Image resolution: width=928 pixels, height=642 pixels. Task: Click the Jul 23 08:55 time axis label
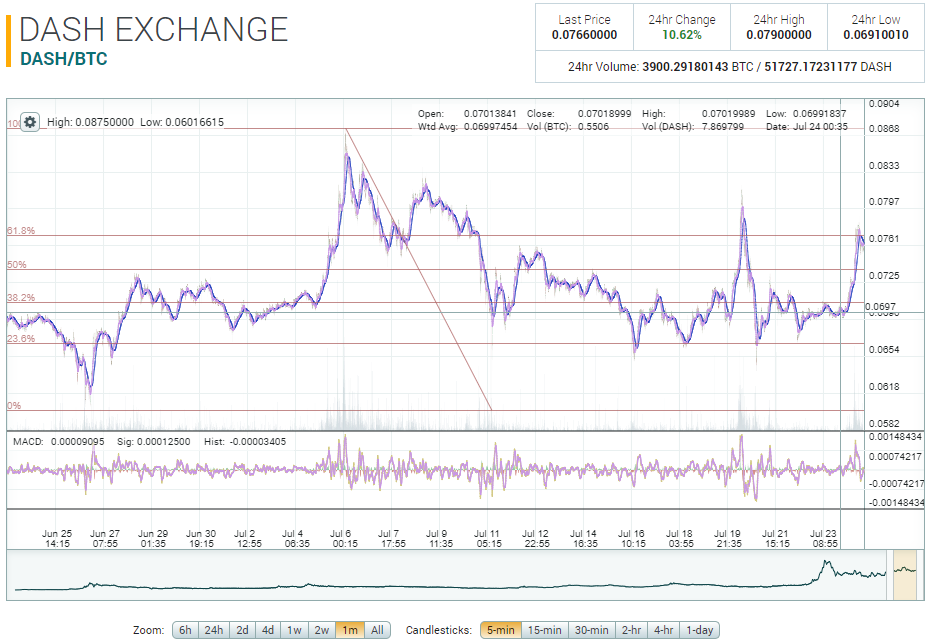(x=824, y=538)
